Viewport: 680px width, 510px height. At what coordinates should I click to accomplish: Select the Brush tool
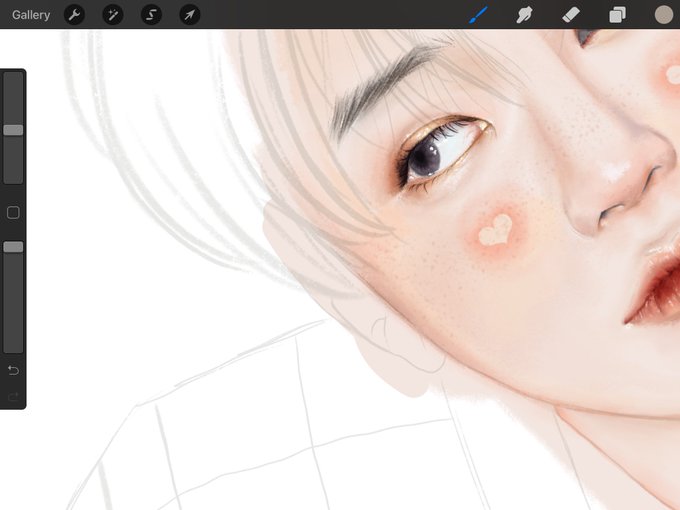tap(479, 15)
